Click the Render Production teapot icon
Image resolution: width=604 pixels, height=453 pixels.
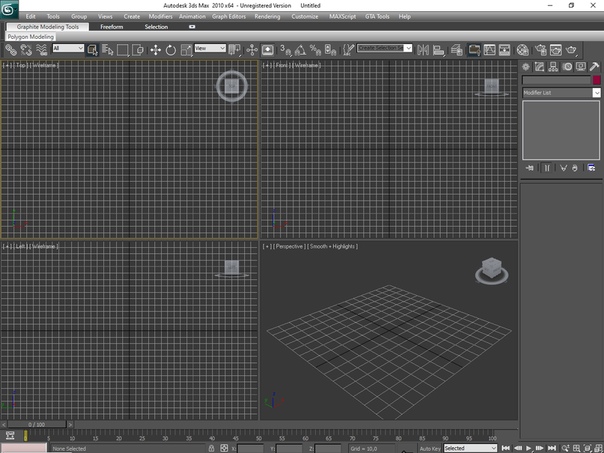(x=571, y=50)
